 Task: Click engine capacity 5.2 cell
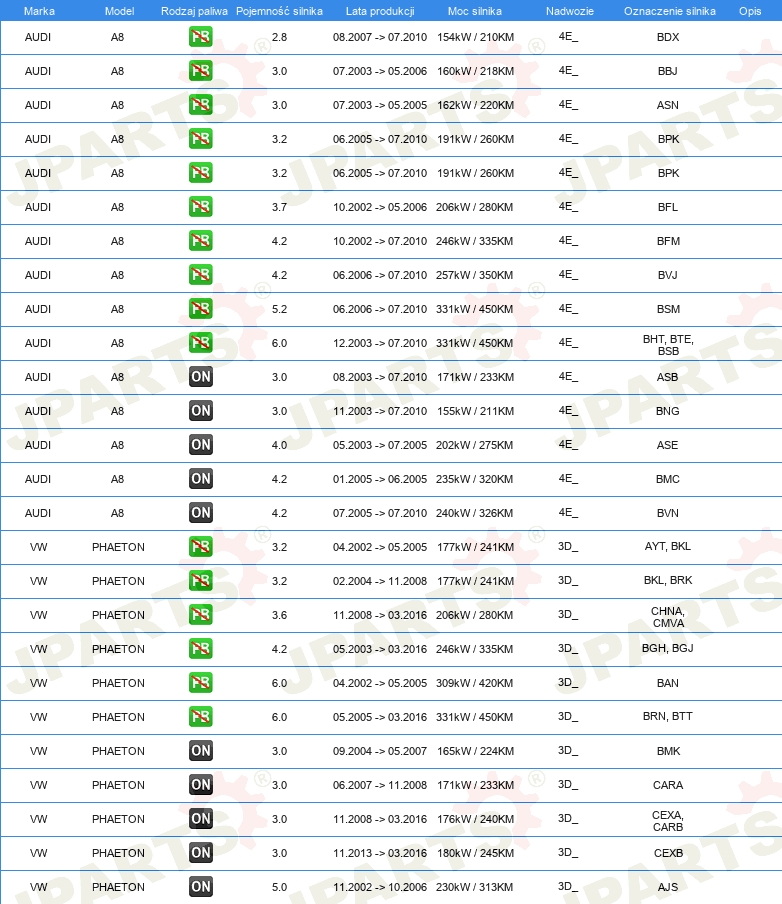coord(280,309)
